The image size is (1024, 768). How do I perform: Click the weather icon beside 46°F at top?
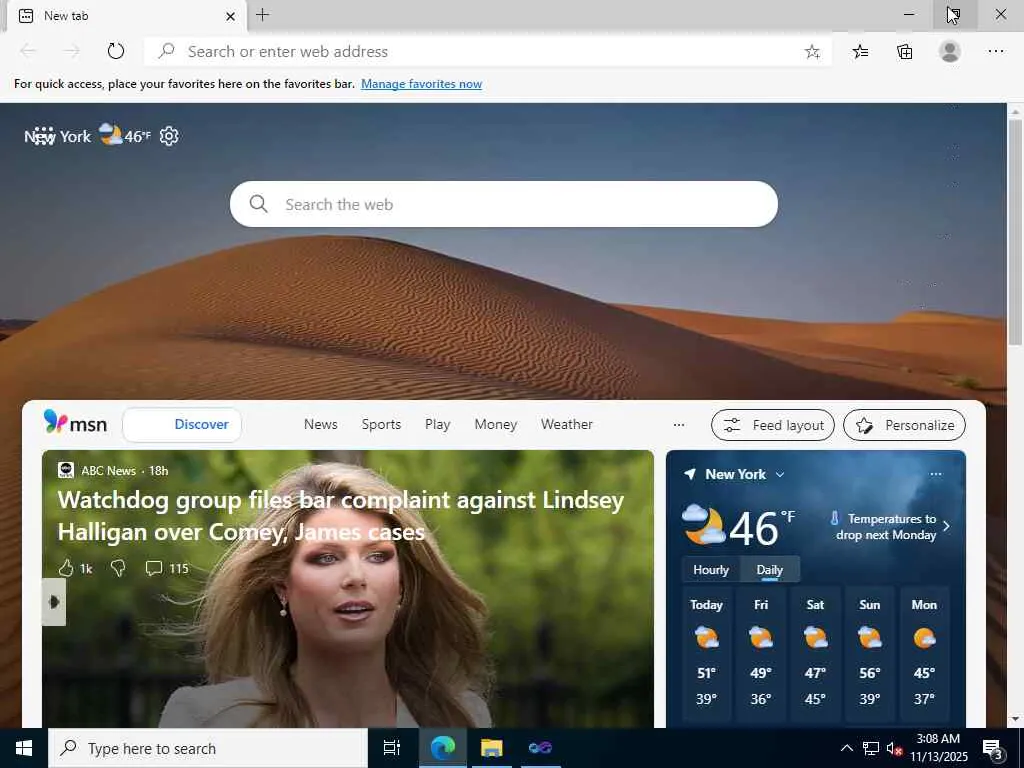110,135
